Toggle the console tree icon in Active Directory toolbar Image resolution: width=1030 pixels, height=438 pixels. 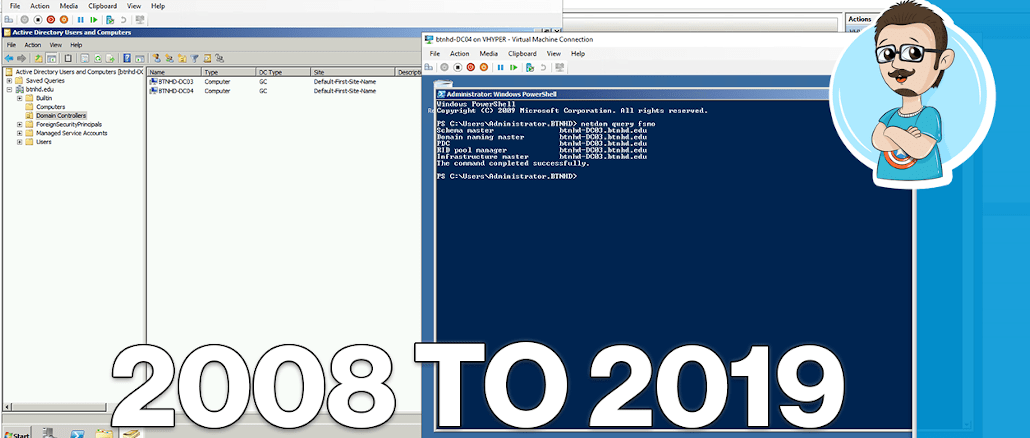point(51,58)
